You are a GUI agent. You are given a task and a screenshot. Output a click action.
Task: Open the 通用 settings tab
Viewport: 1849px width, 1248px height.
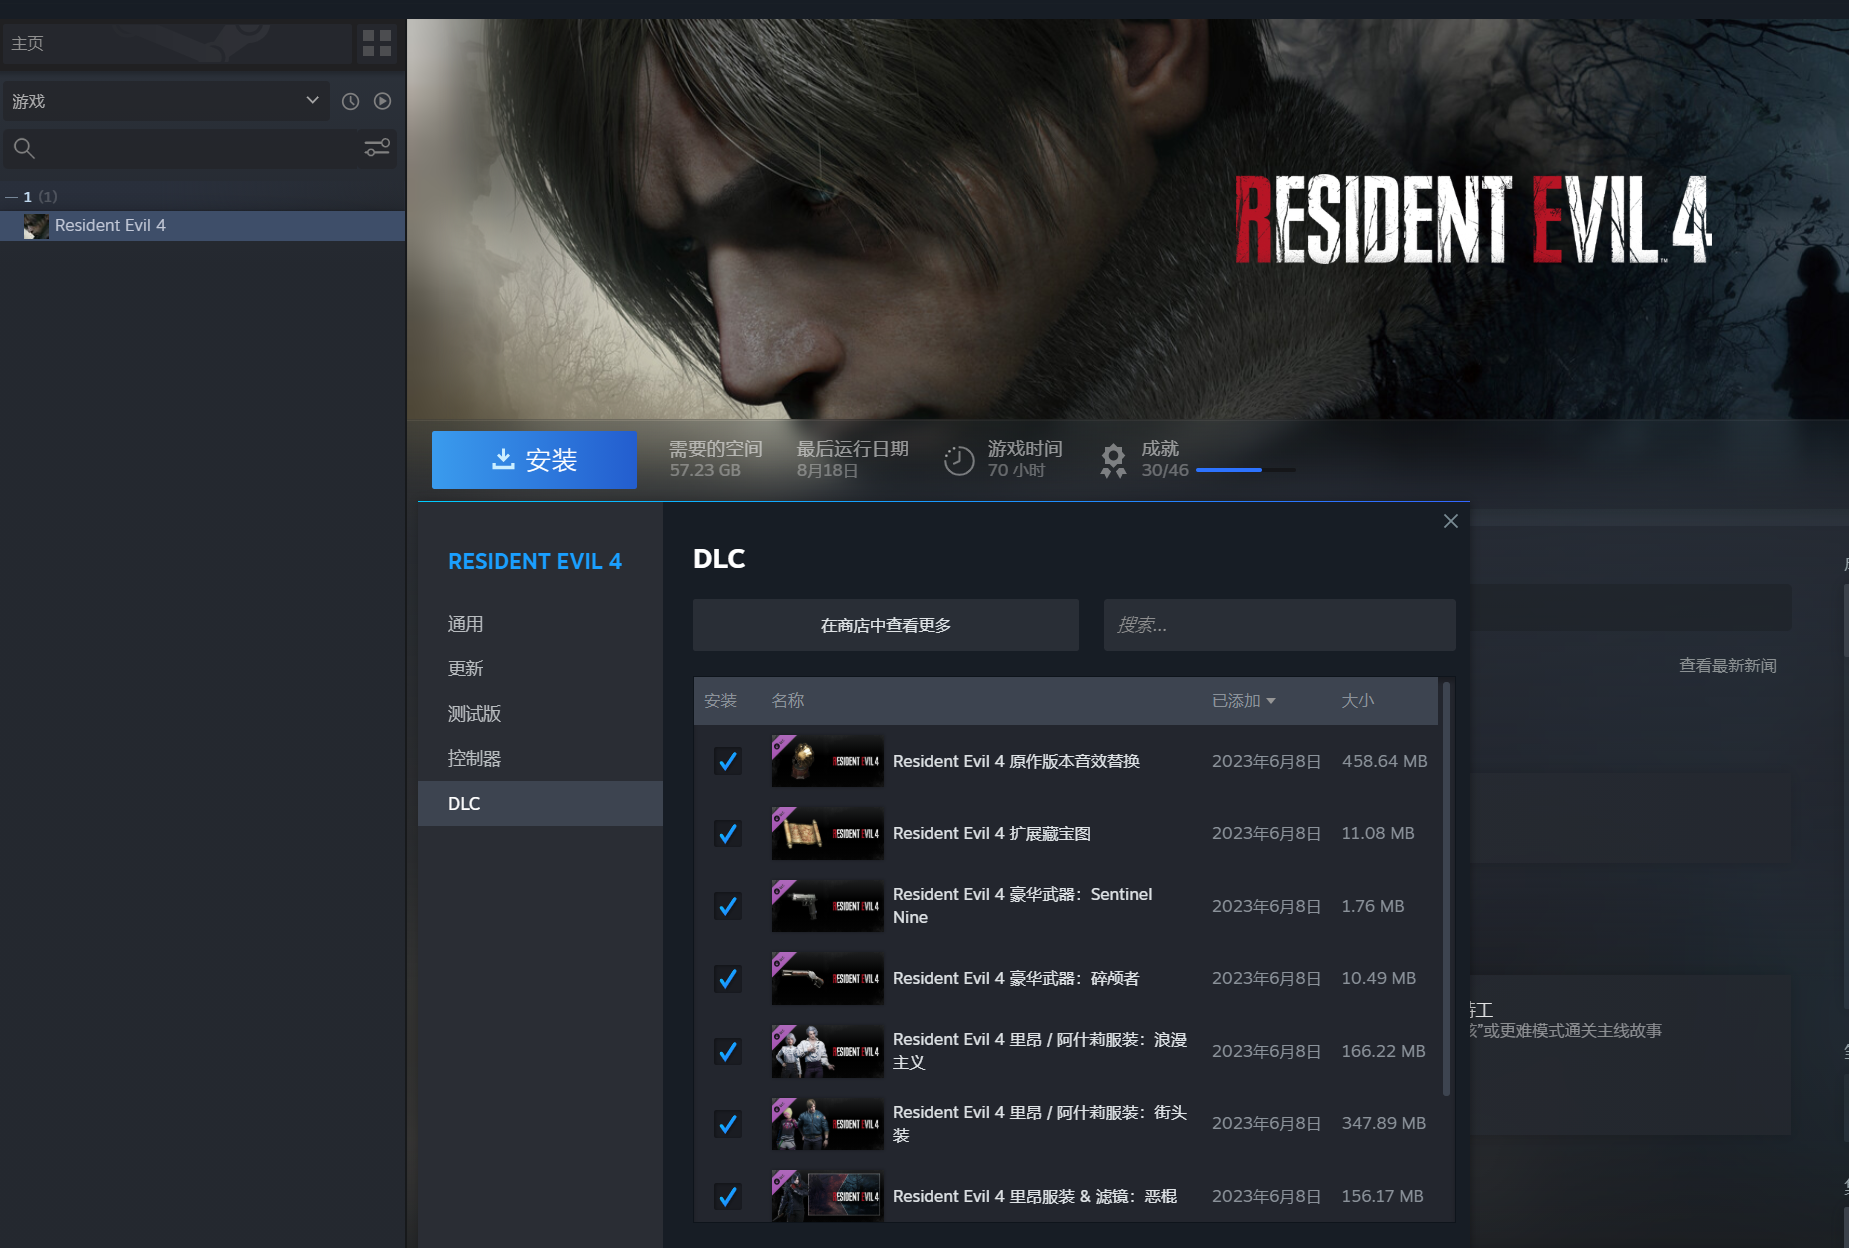pyautogui.click(x=540, y=624)
